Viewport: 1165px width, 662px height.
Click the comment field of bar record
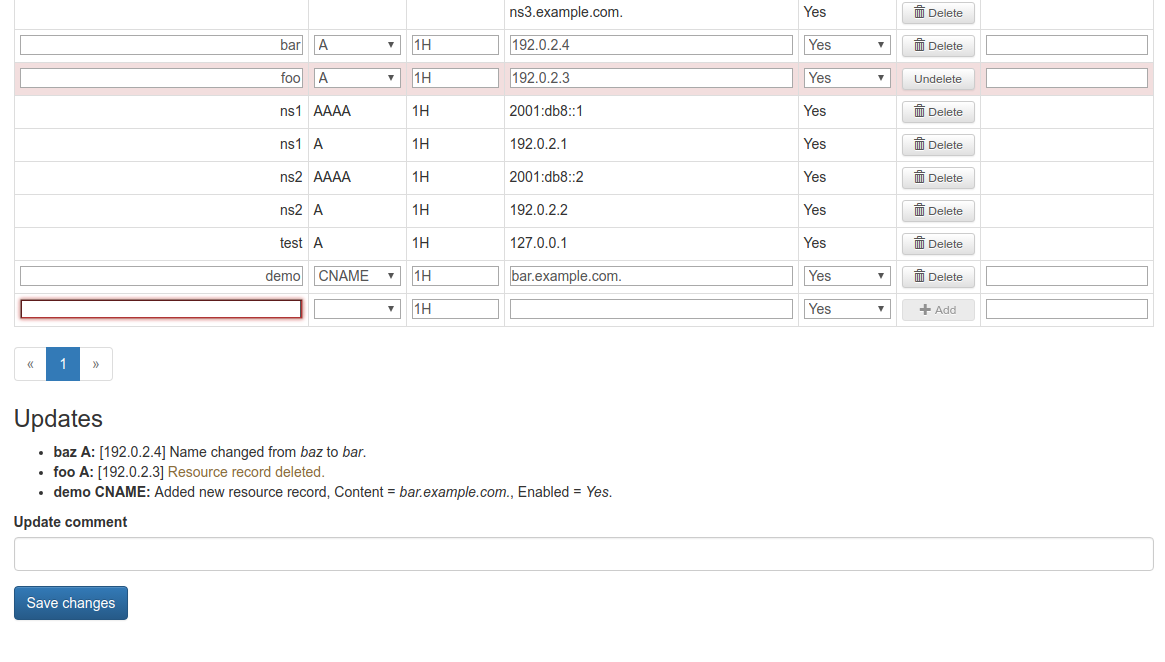[1066, 45]
